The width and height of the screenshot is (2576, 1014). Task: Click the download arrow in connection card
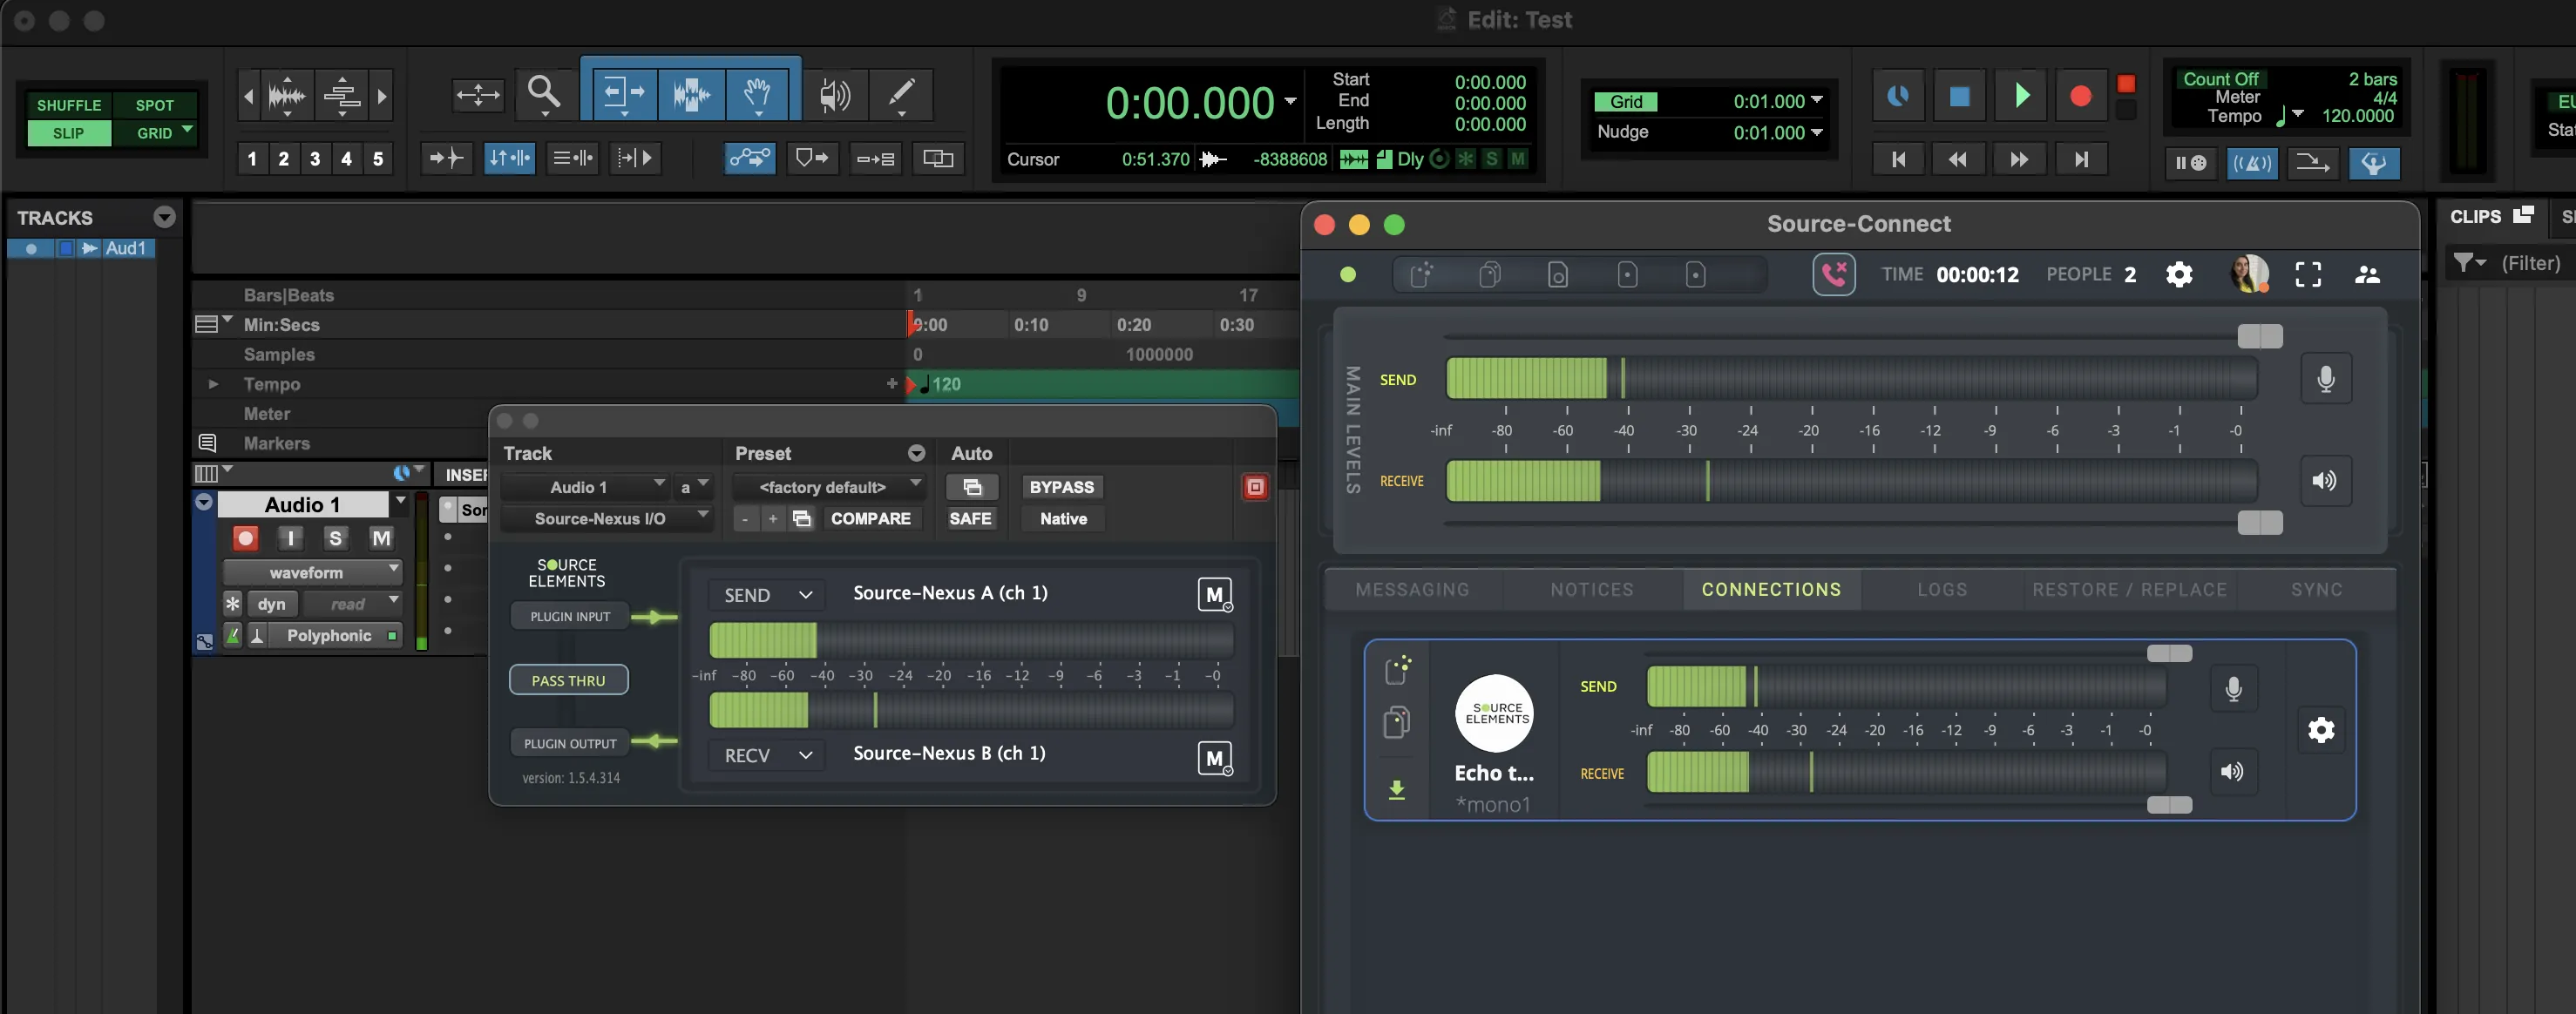click(1397, 790)
